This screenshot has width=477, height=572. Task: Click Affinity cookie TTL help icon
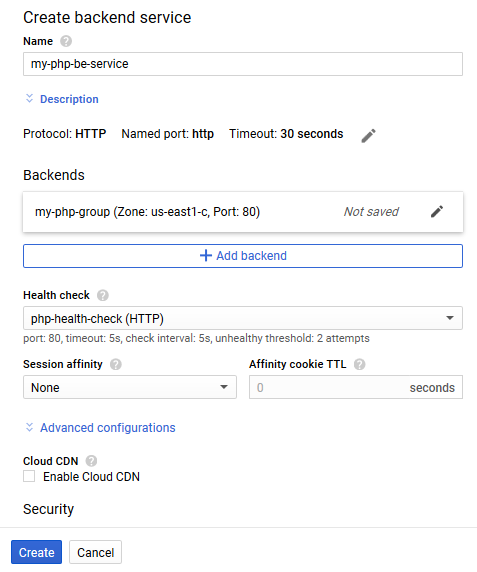(360, 364)
